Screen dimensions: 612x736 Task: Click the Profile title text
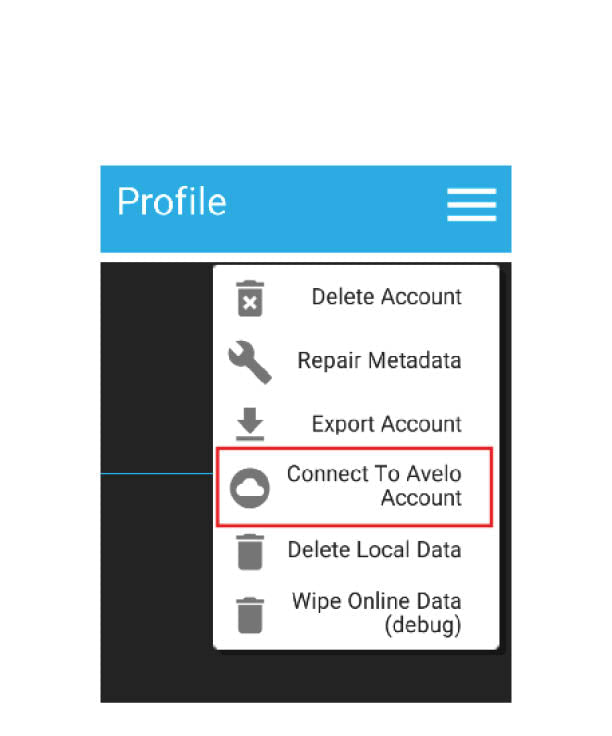tap(172, 201)
